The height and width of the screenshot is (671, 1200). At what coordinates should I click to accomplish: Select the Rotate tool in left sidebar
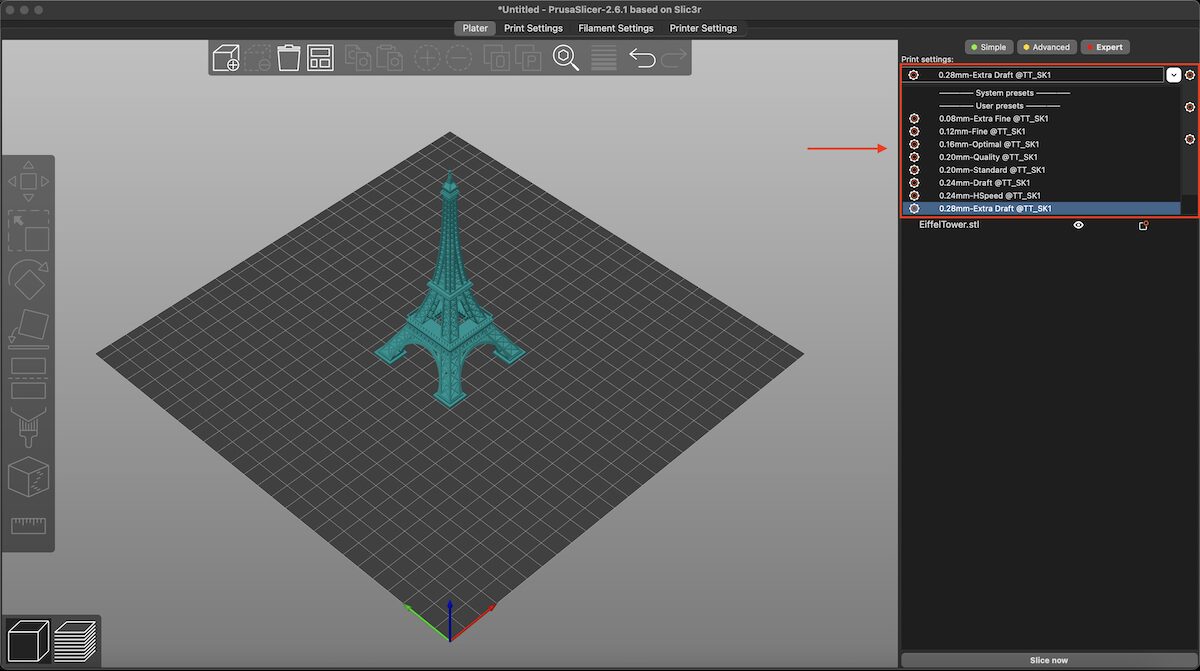pos(29,279)
